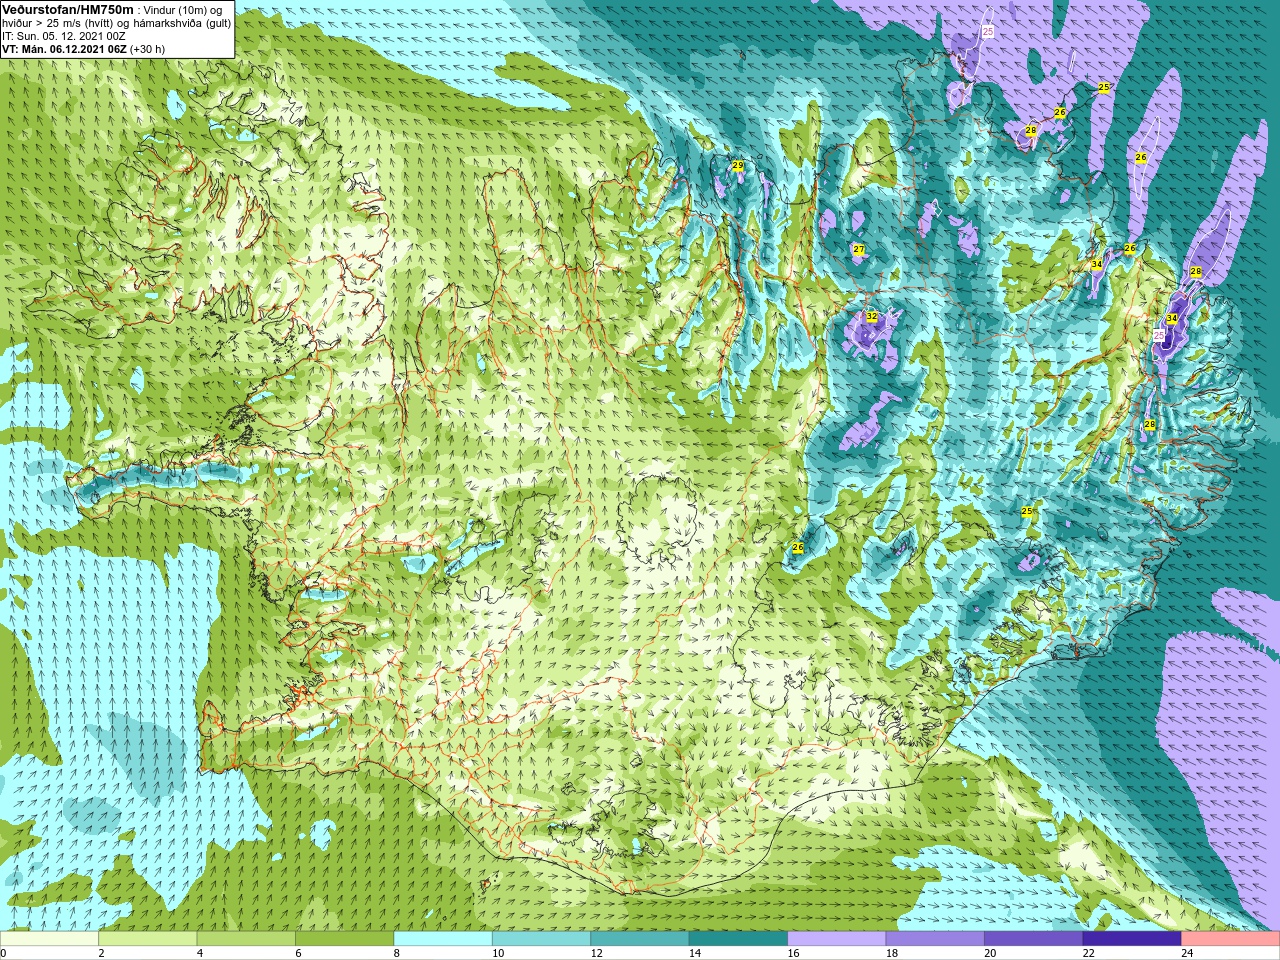The height and width of the screenshot is (960, 1280).
Task: Pick the 12–14 m/s teal legend swatch
Action: tap(640, 939)
